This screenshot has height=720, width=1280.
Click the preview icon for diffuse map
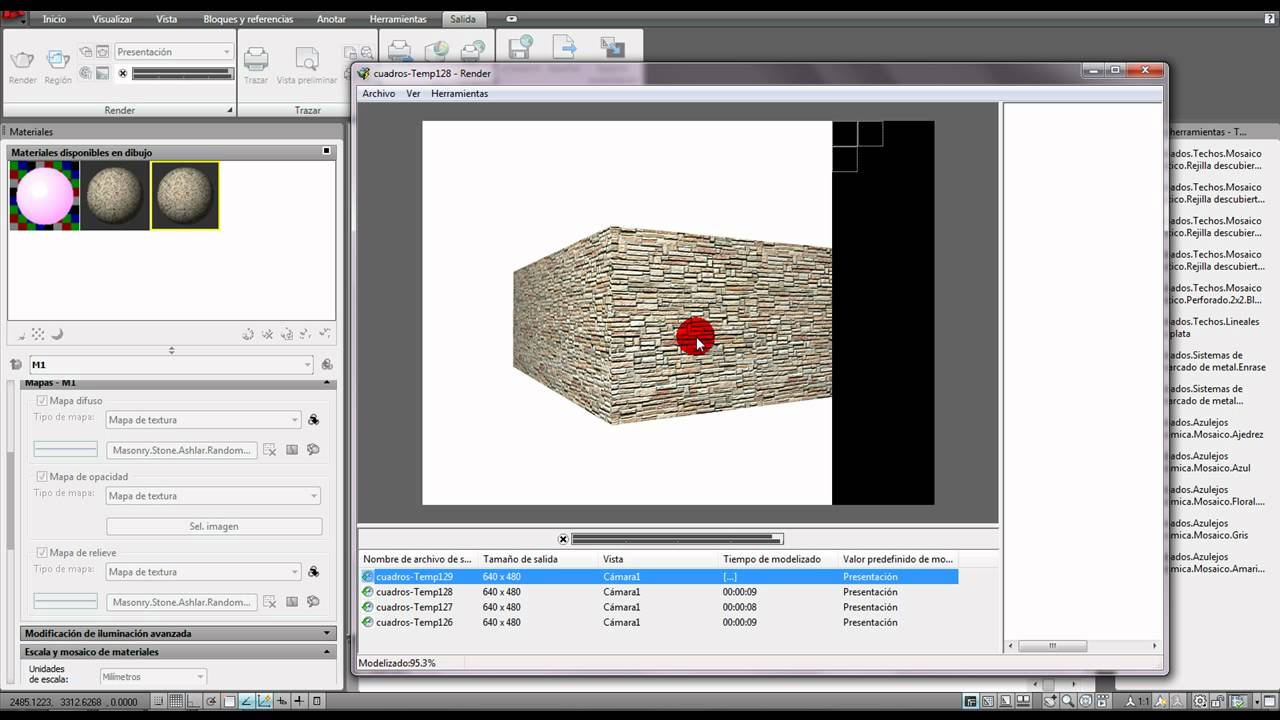coord(313,450)
